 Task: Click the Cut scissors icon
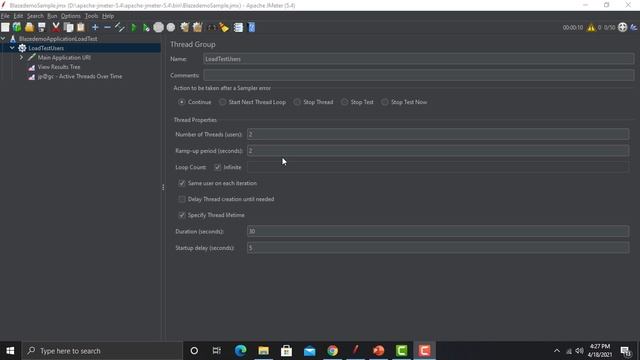point(56,27)
